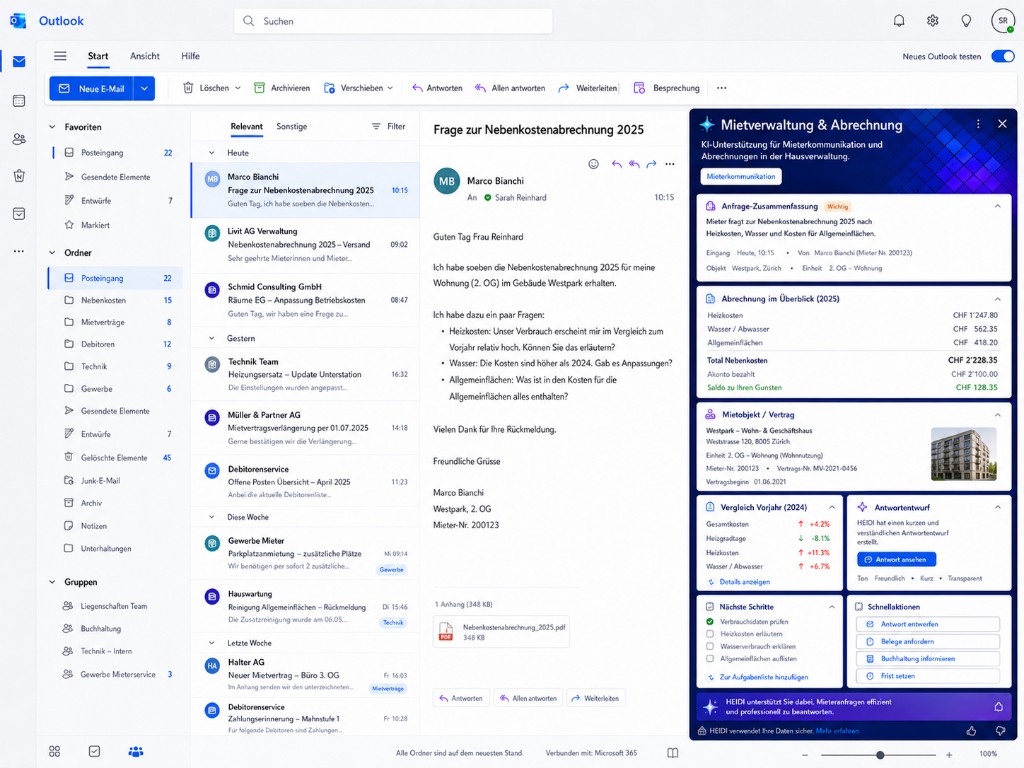Check the Heizkosten erläutern step
This screenshot has height=768, width=1024.
tap(710, 633)
